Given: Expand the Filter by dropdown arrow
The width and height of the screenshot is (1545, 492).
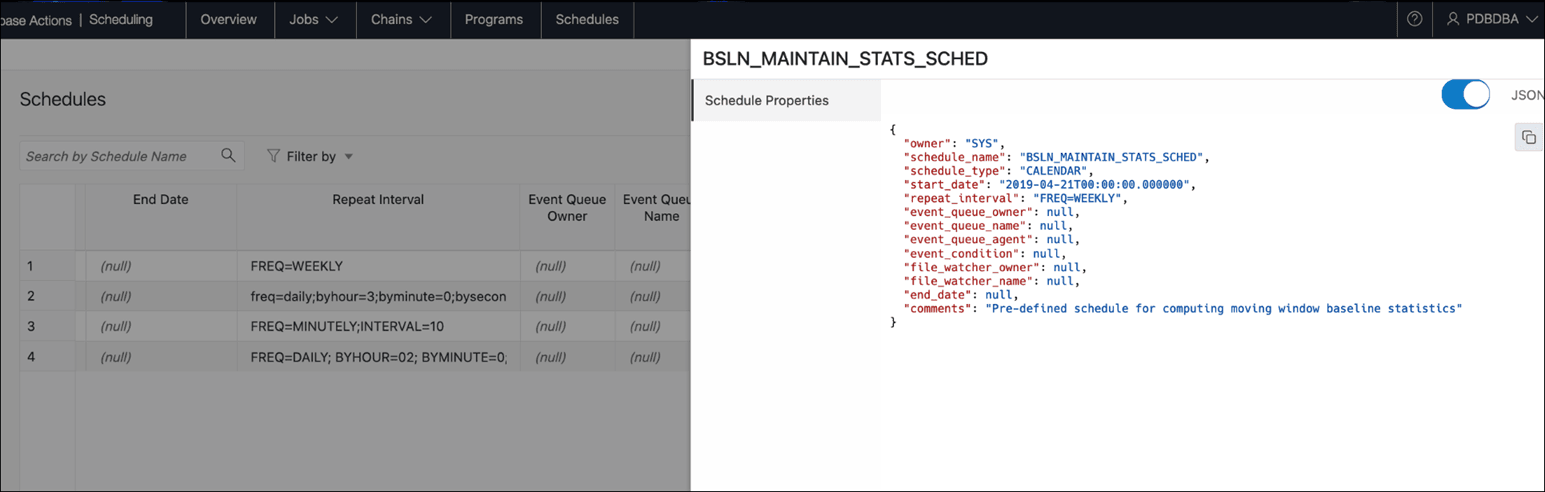Looking at the screenshot, I should [x=349, y=157].
